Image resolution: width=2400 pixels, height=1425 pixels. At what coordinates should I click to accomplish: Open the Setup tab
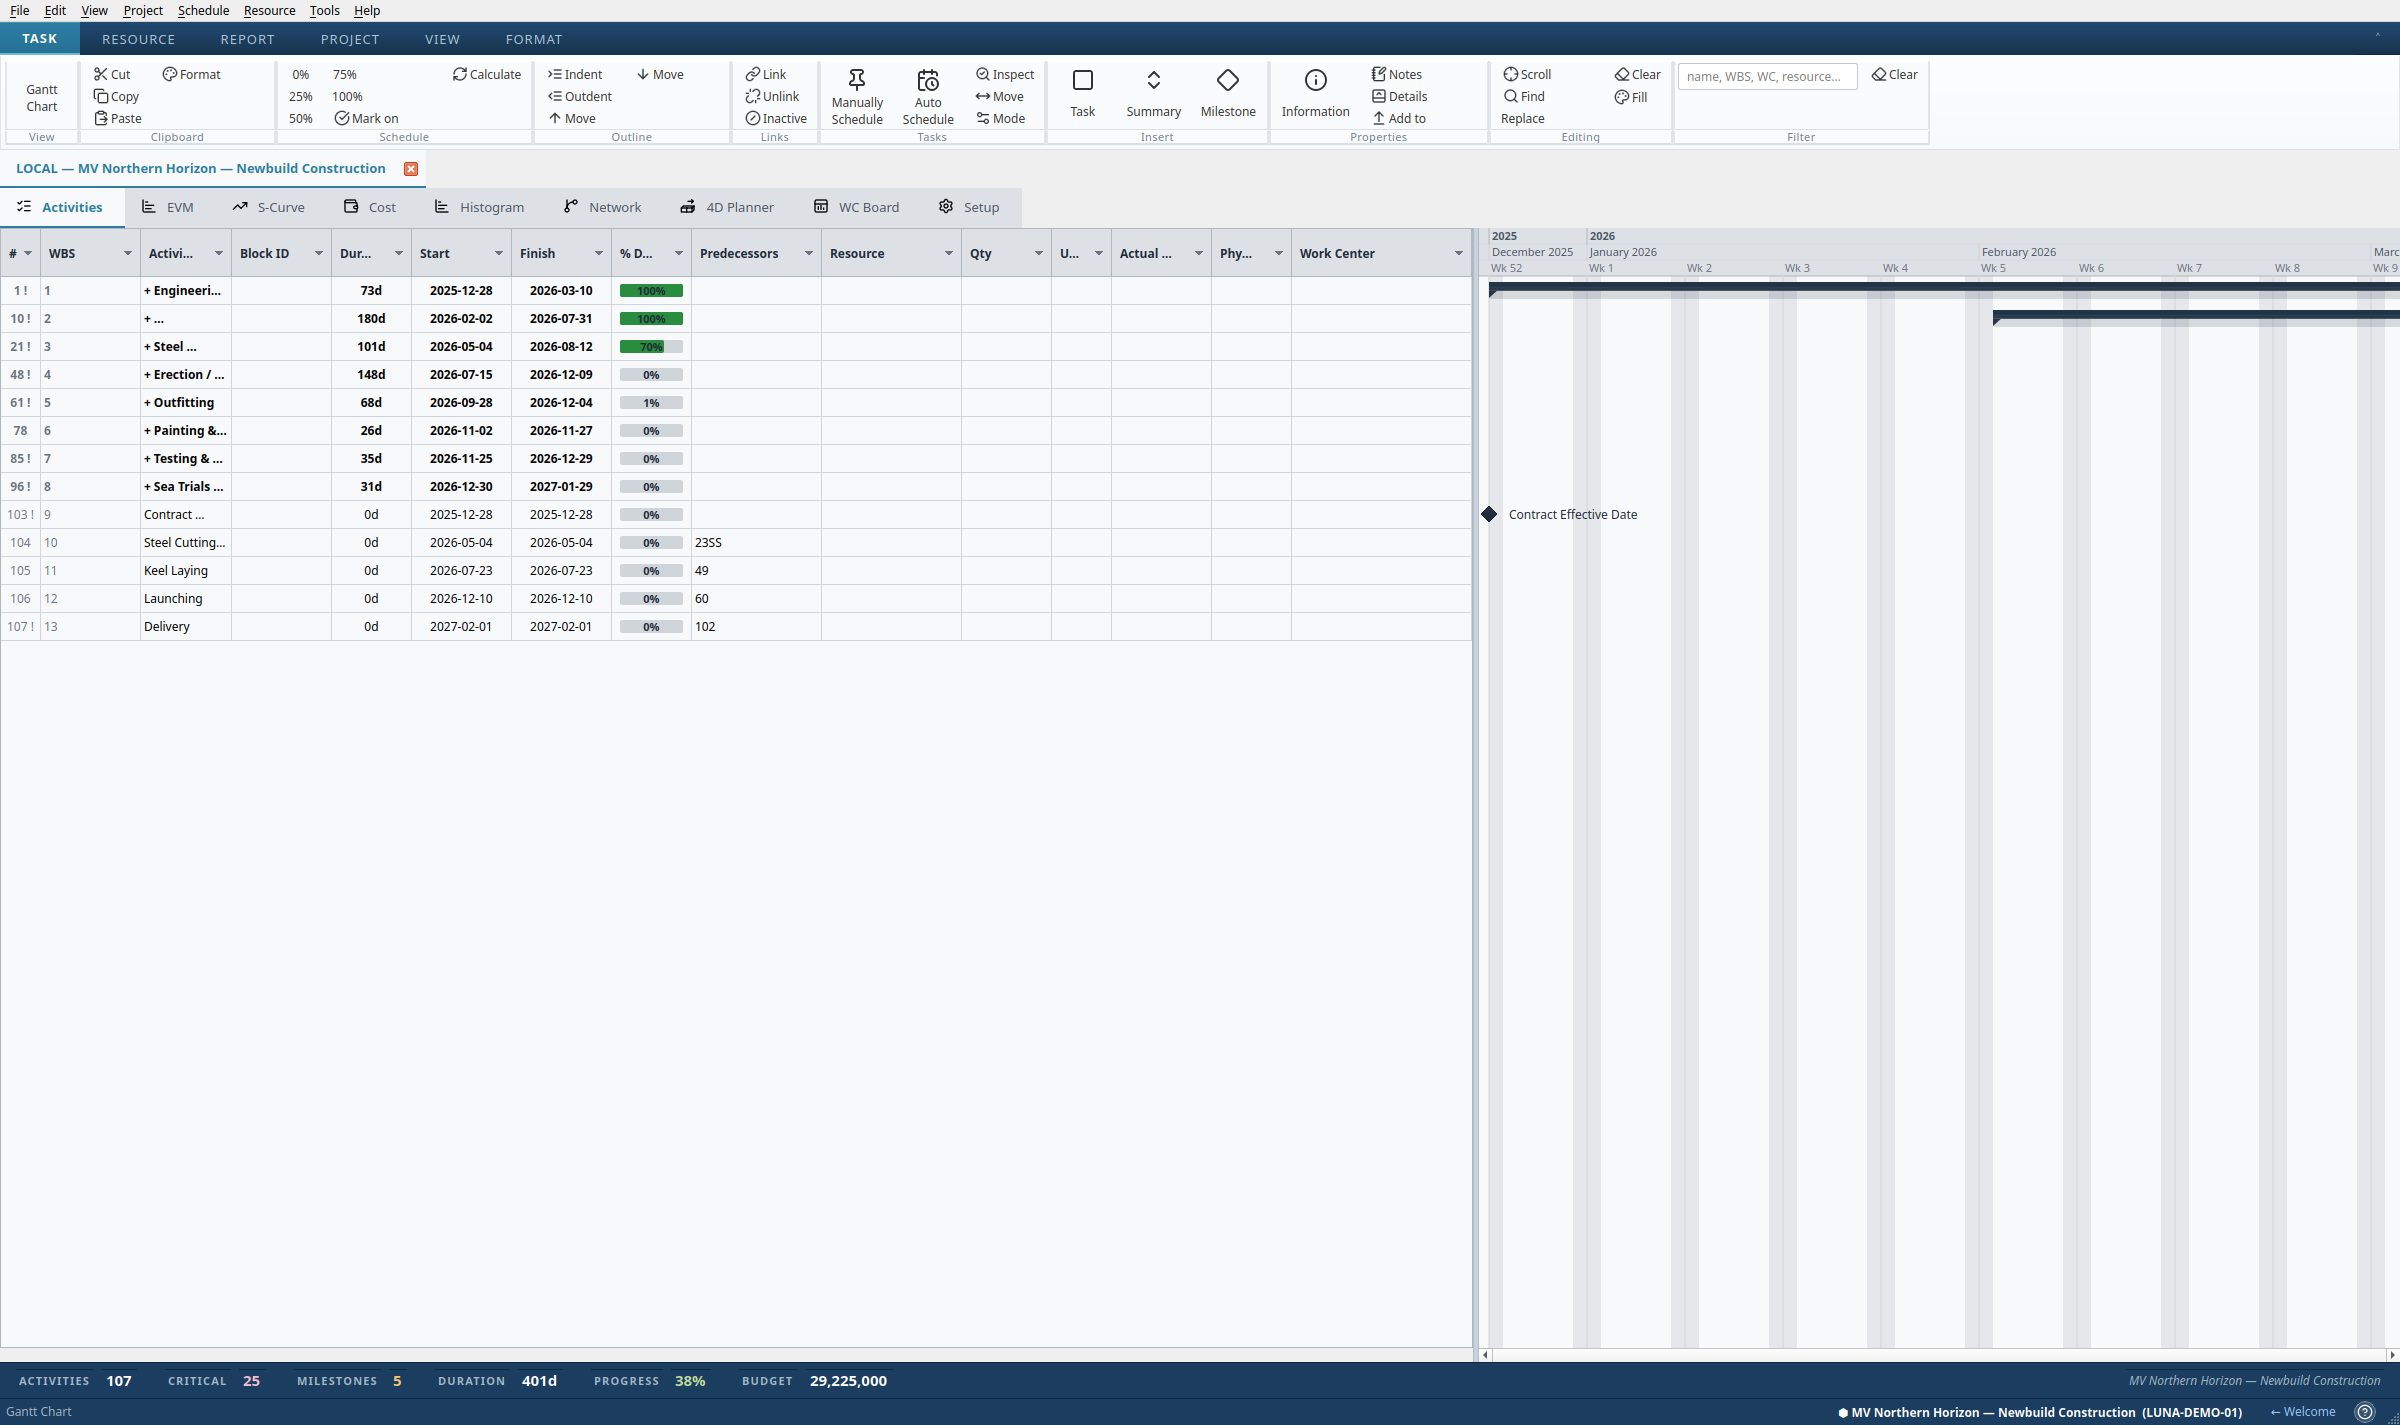click(969, 207)
